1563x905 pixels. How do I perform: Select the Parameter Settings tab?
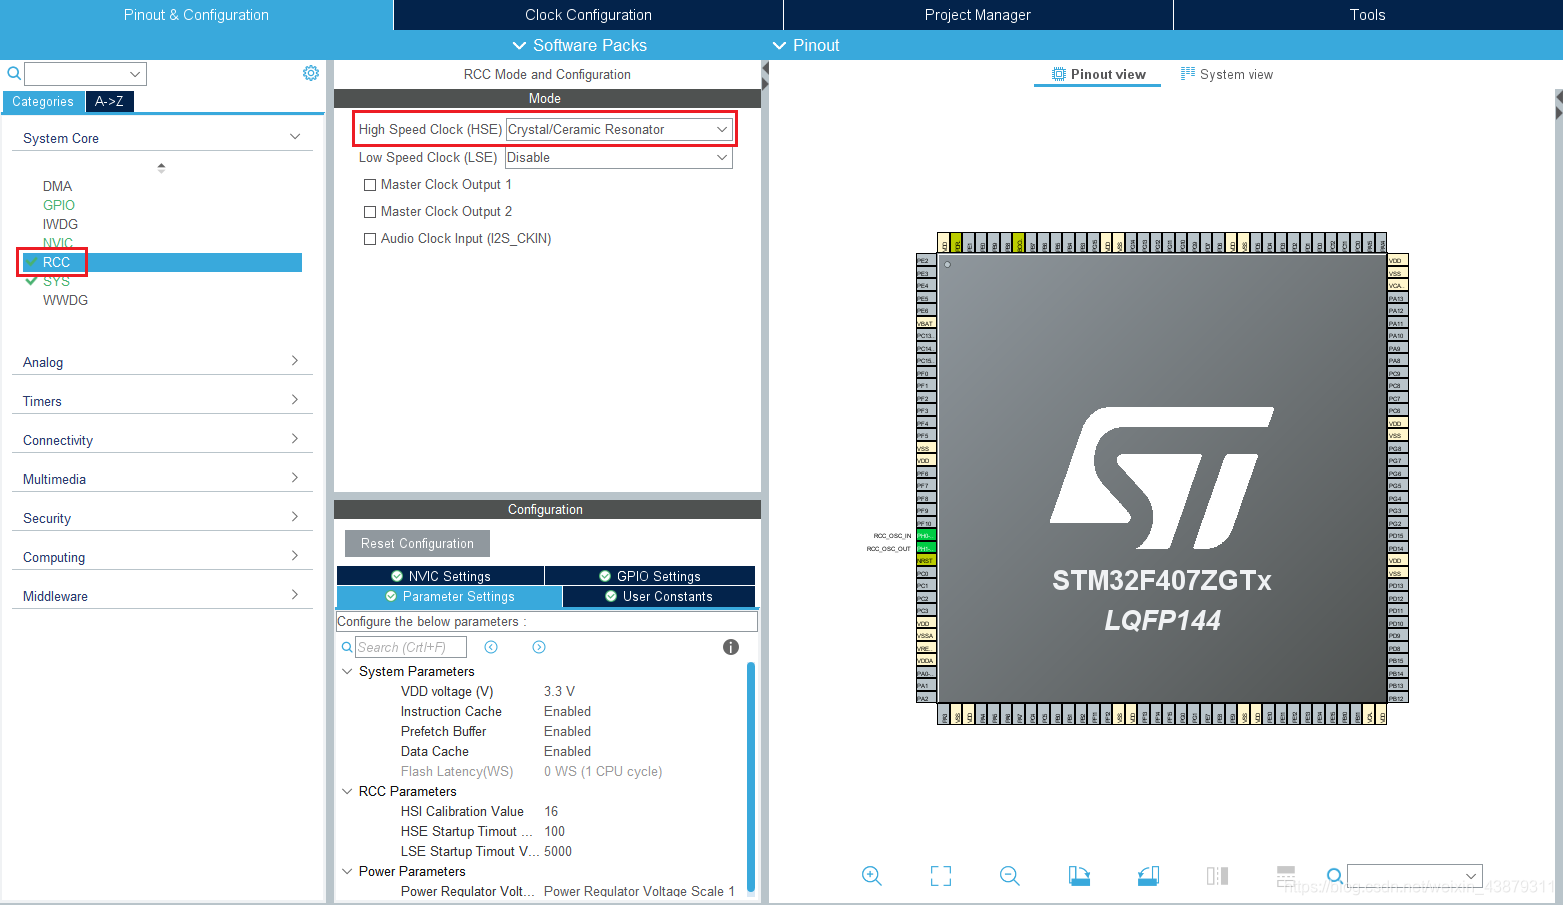pyautogui.click(x=450, y=596)
